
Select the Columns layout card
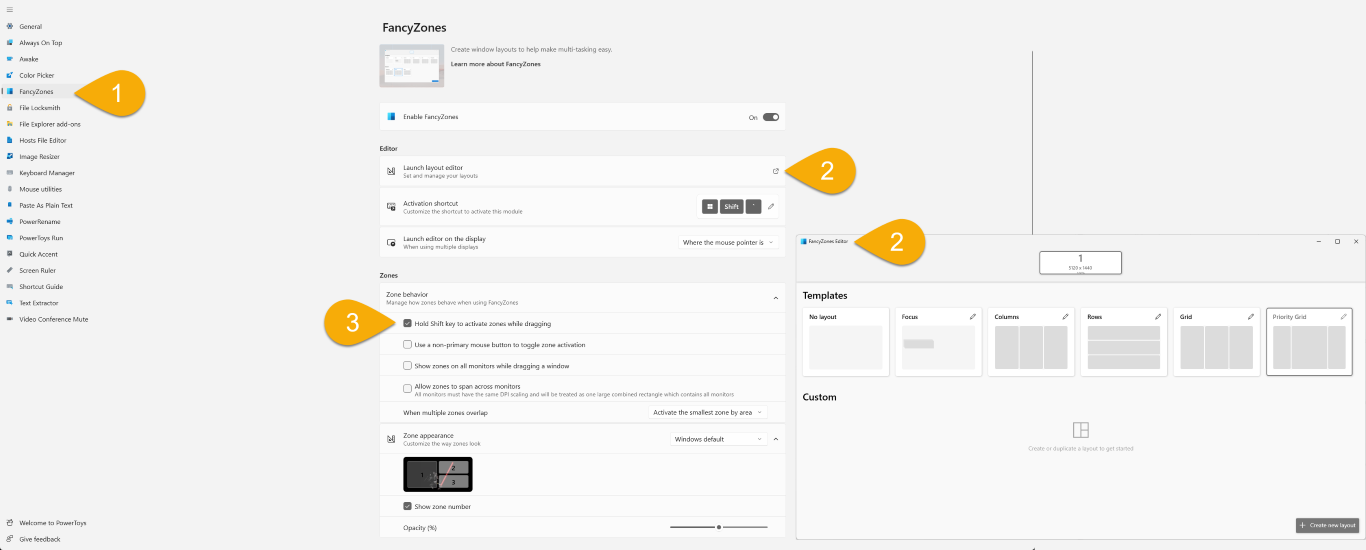coord(1031,342)
